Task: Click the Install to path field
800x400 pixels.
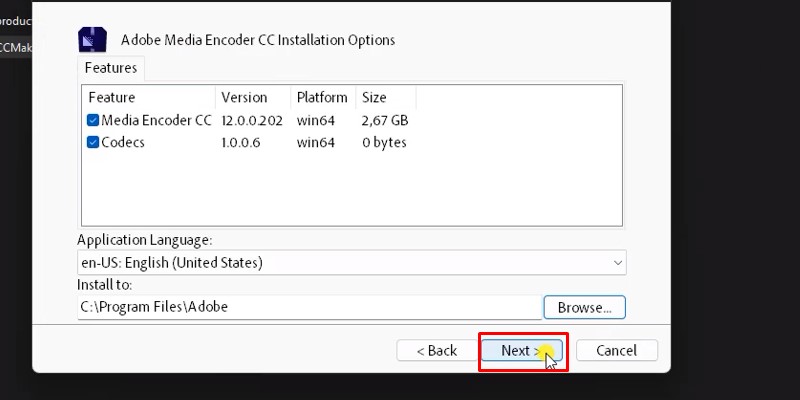Action: coord(308,307)
